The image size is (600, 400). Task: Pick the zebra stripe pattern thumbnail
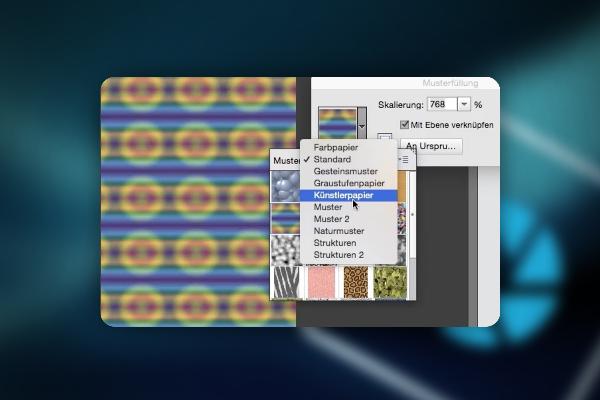point(286,282)
